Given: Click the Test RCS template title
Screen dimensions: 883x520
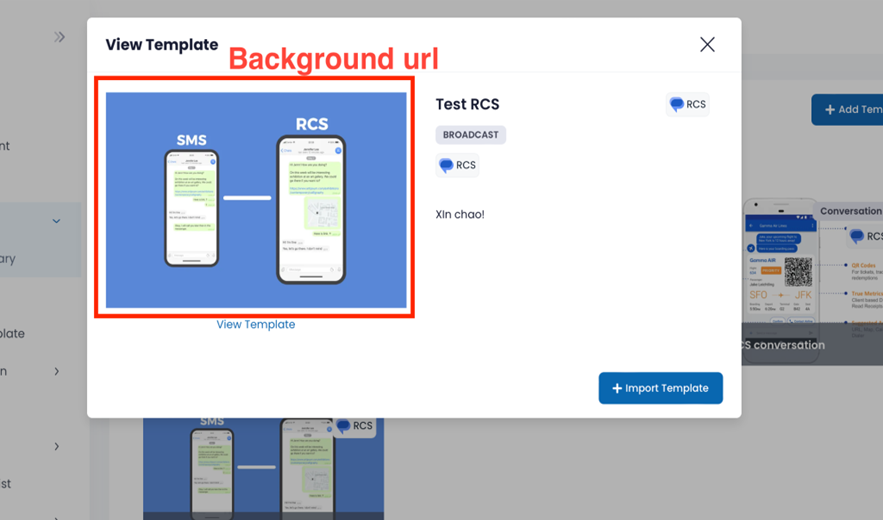Looking at the screenshot, I should 467,104.
